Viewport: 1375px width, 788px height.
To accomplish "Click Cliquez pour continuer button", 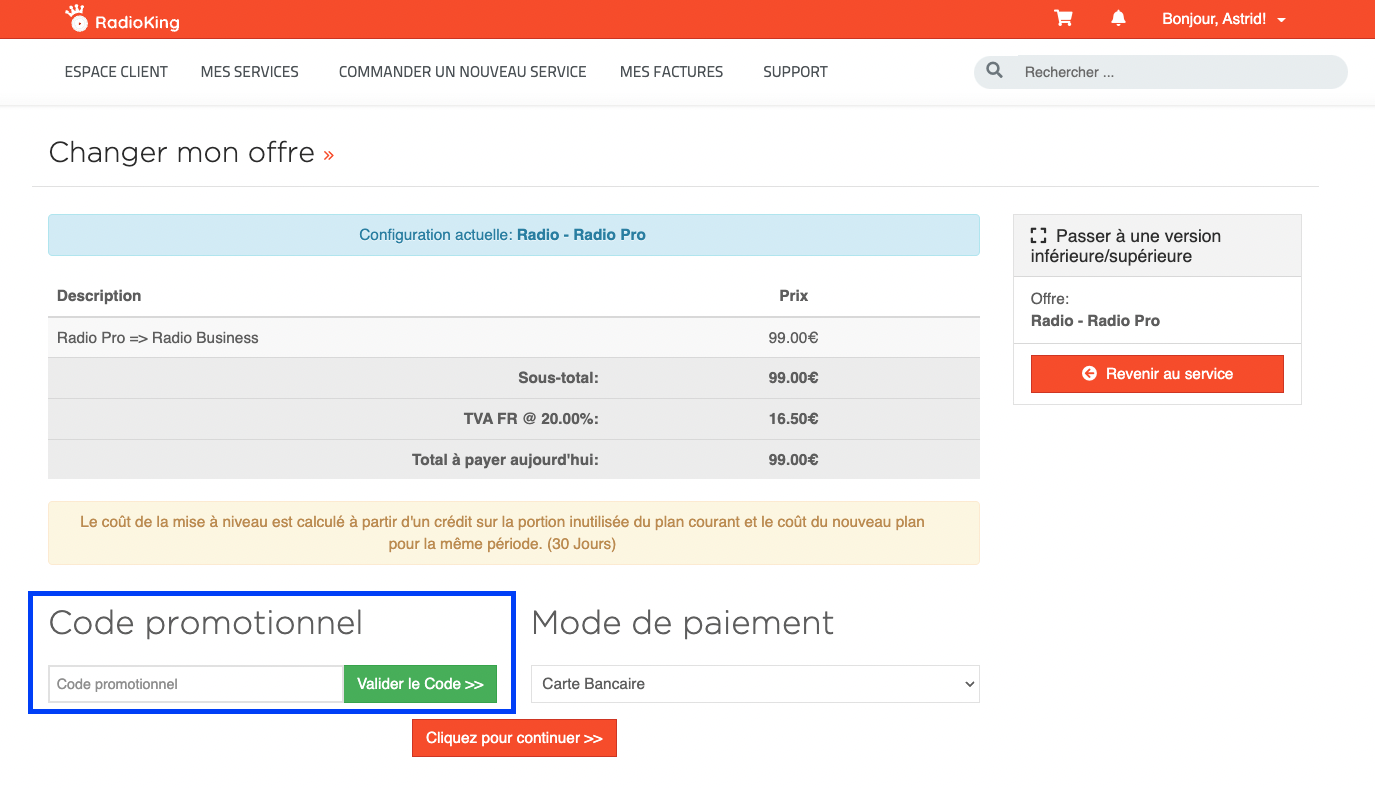I will pyautogui.click(x=514, y=738).
